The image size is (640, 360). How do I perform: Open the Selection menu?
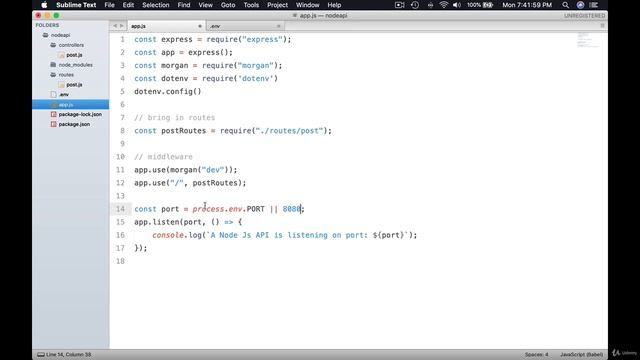[x=156, y=5]
